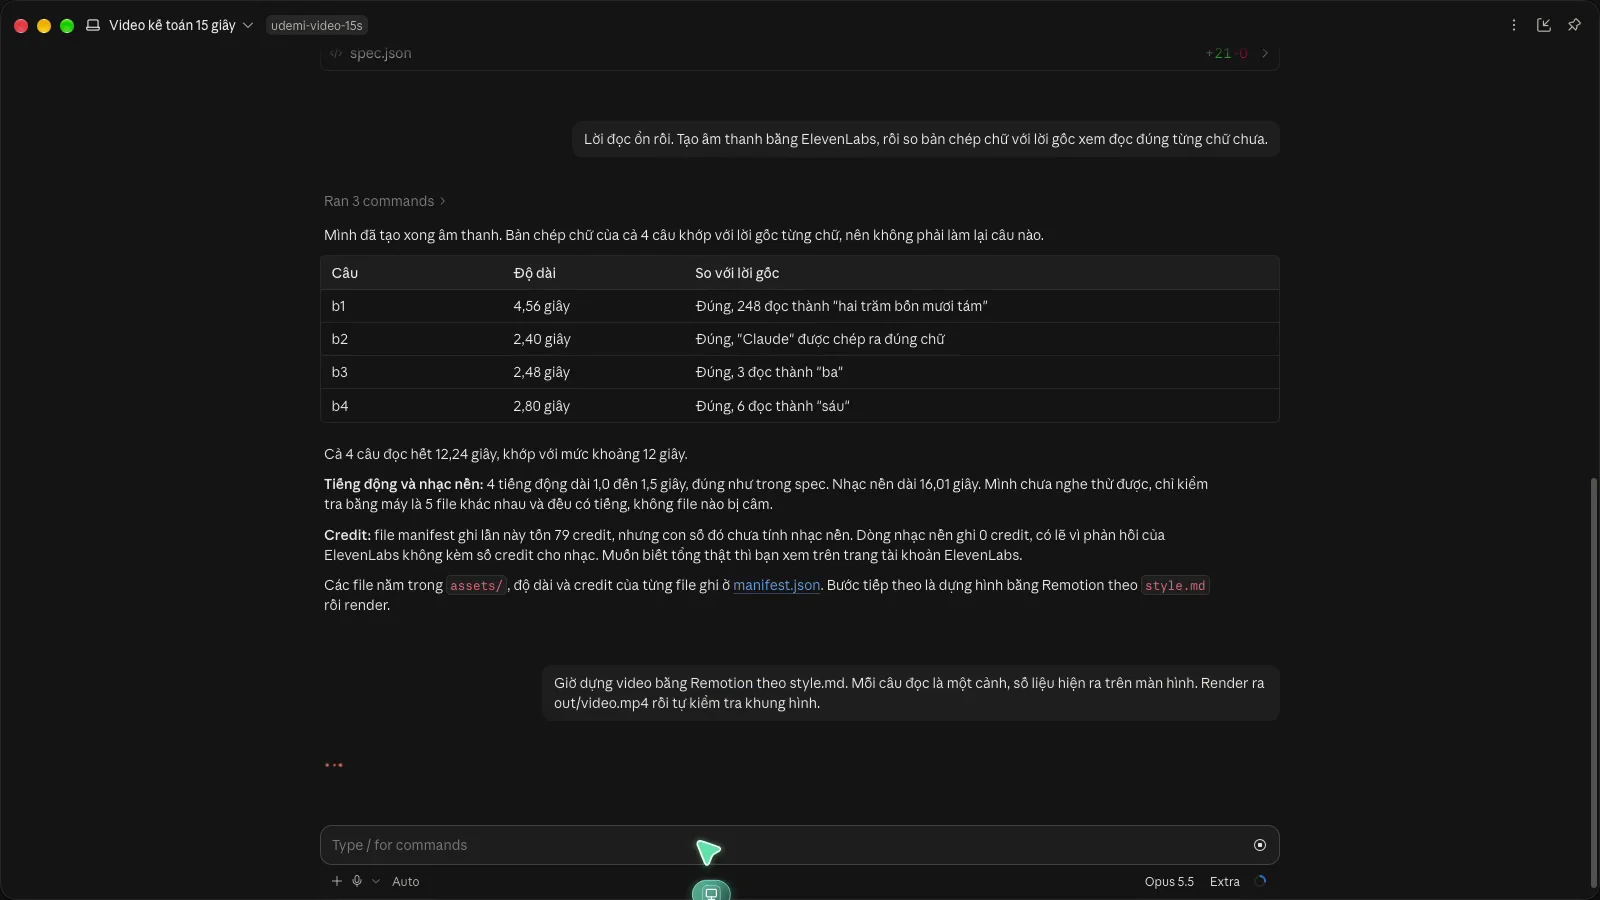
Task: Open the Auto mode selector
Action: [x=406, y=881]
